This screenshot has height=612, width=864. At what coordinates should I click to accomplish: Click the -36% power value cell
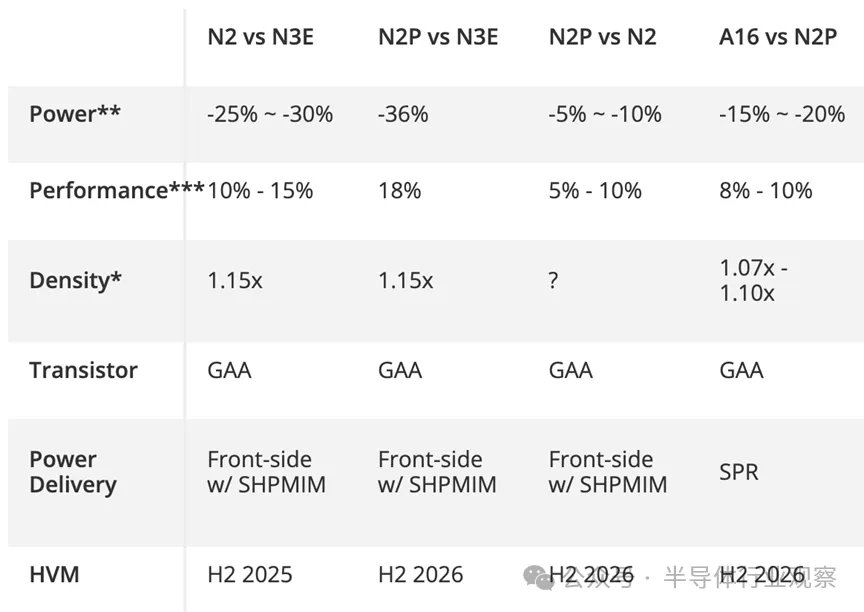[x=403, y=114]
